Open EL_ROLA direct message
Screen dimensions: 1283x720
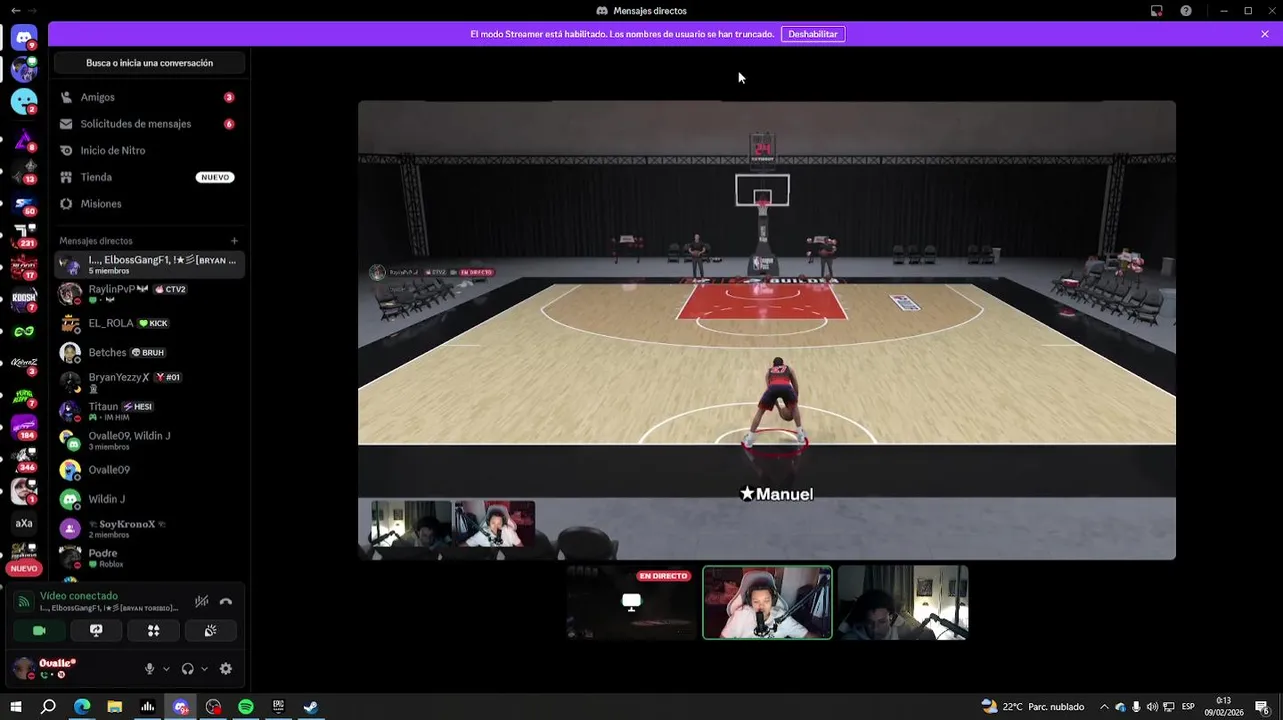pos(149,323)
